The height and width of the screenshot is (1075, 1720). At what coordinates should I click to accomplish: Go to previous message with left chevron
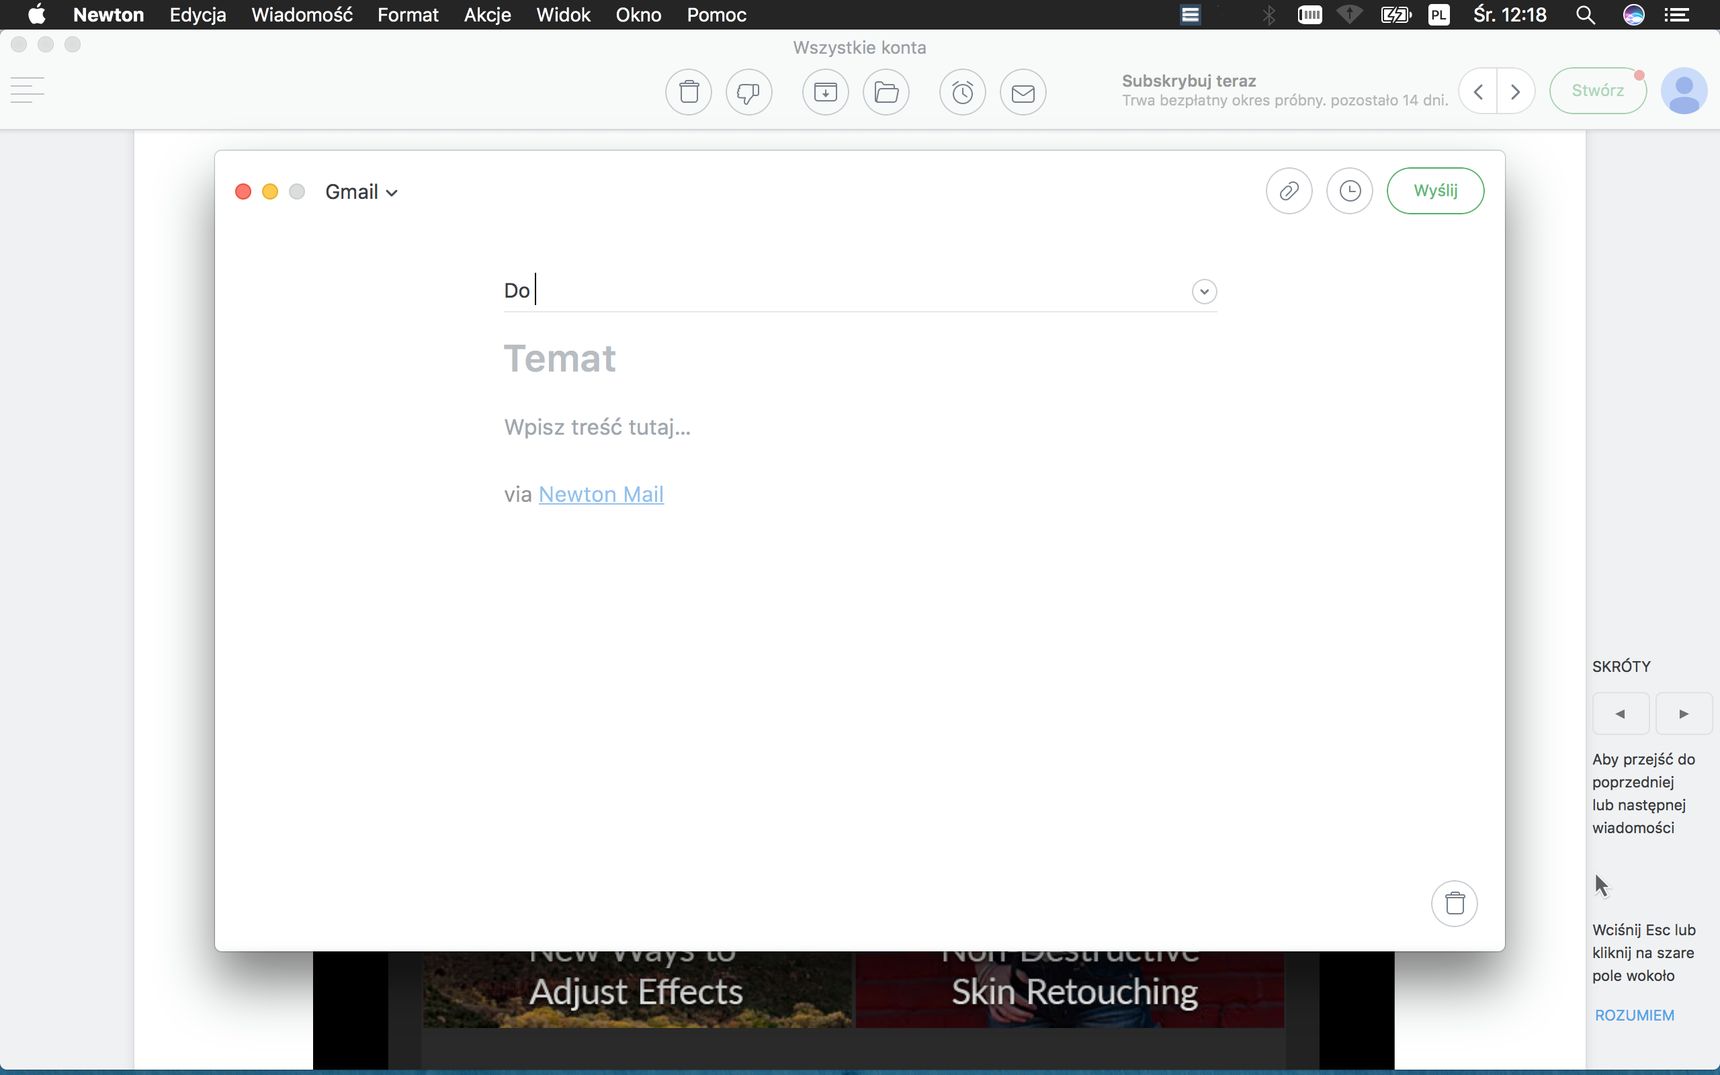[1478, 91]
